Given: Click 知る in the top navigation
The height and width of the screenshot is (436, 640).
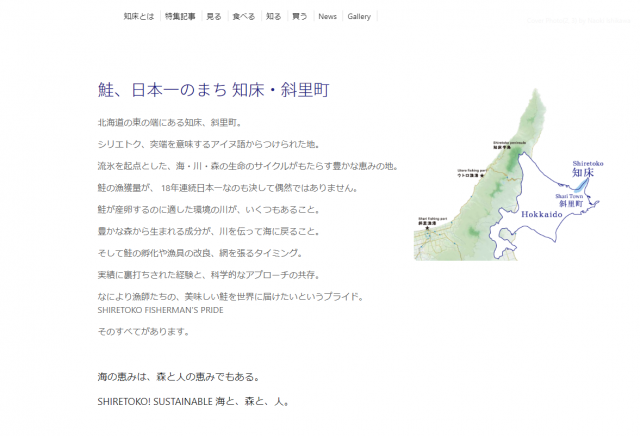Looking at the screenshot, I should tap(273, 17).
